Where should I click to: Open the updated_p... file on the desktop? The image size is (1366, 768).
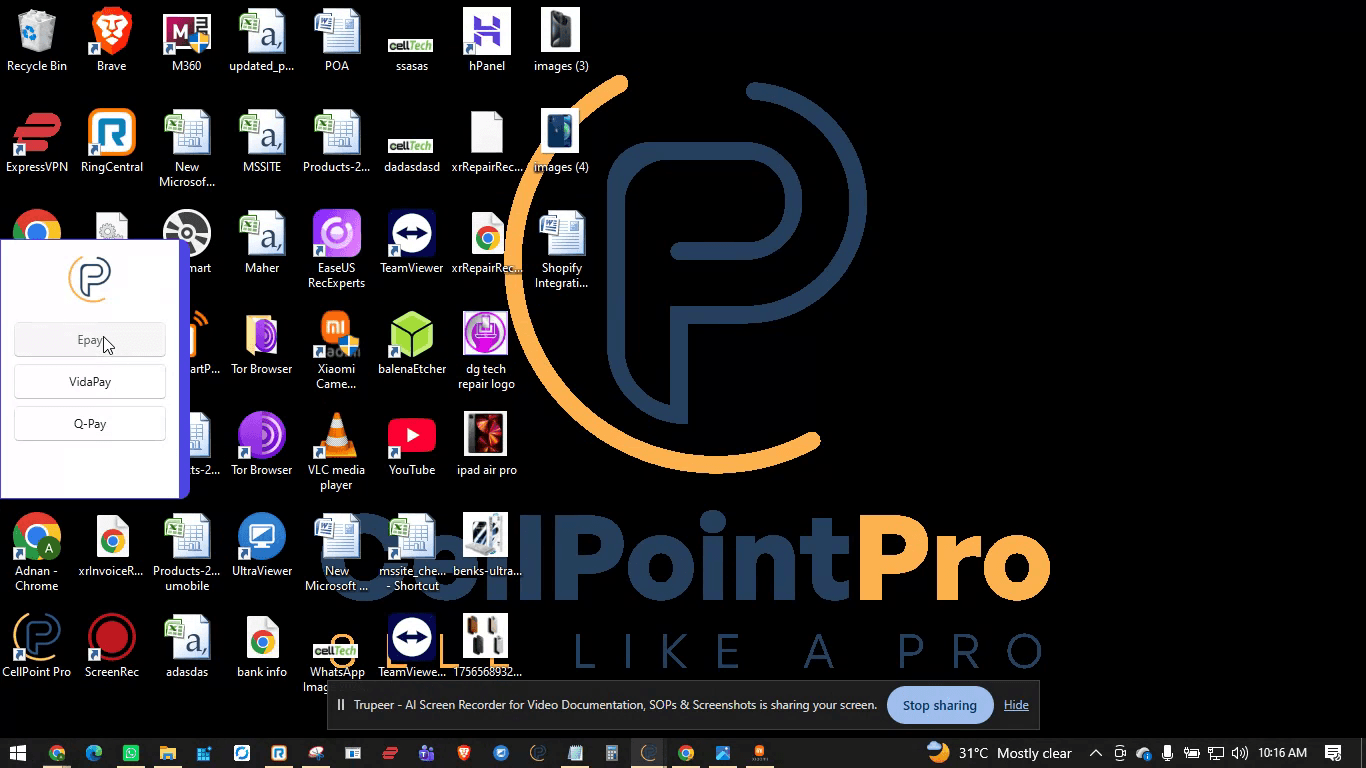[x=262, y=41]
